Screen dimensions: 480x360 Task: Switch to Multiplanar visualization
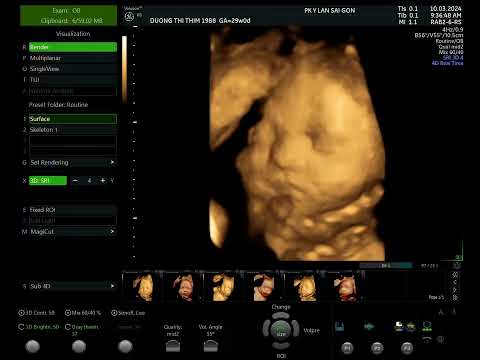tap(73, 58)
